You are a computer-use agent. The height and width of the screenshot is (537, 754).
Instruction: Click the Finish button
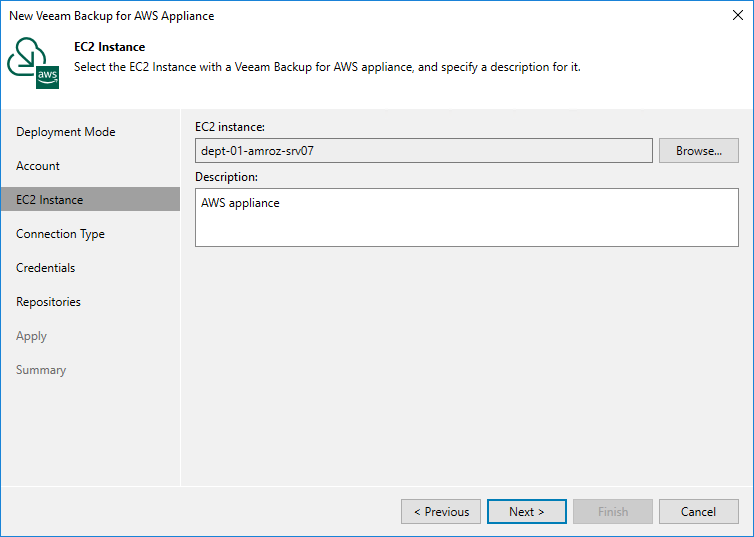pos(613,512)
